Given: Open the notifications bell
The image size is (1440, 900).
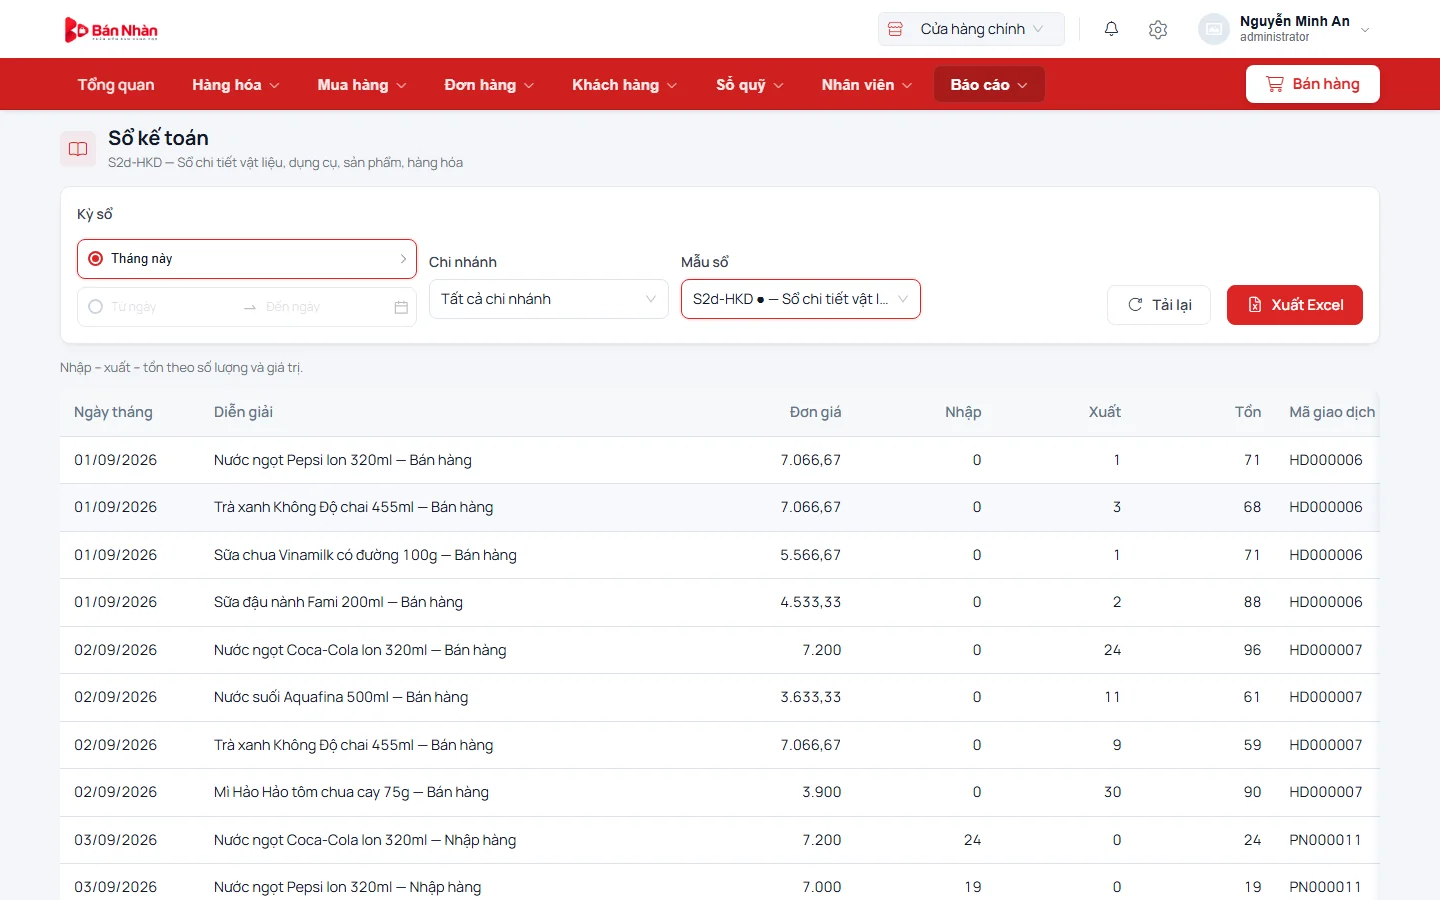Looking at the screenshot, I should (1111, 29).
